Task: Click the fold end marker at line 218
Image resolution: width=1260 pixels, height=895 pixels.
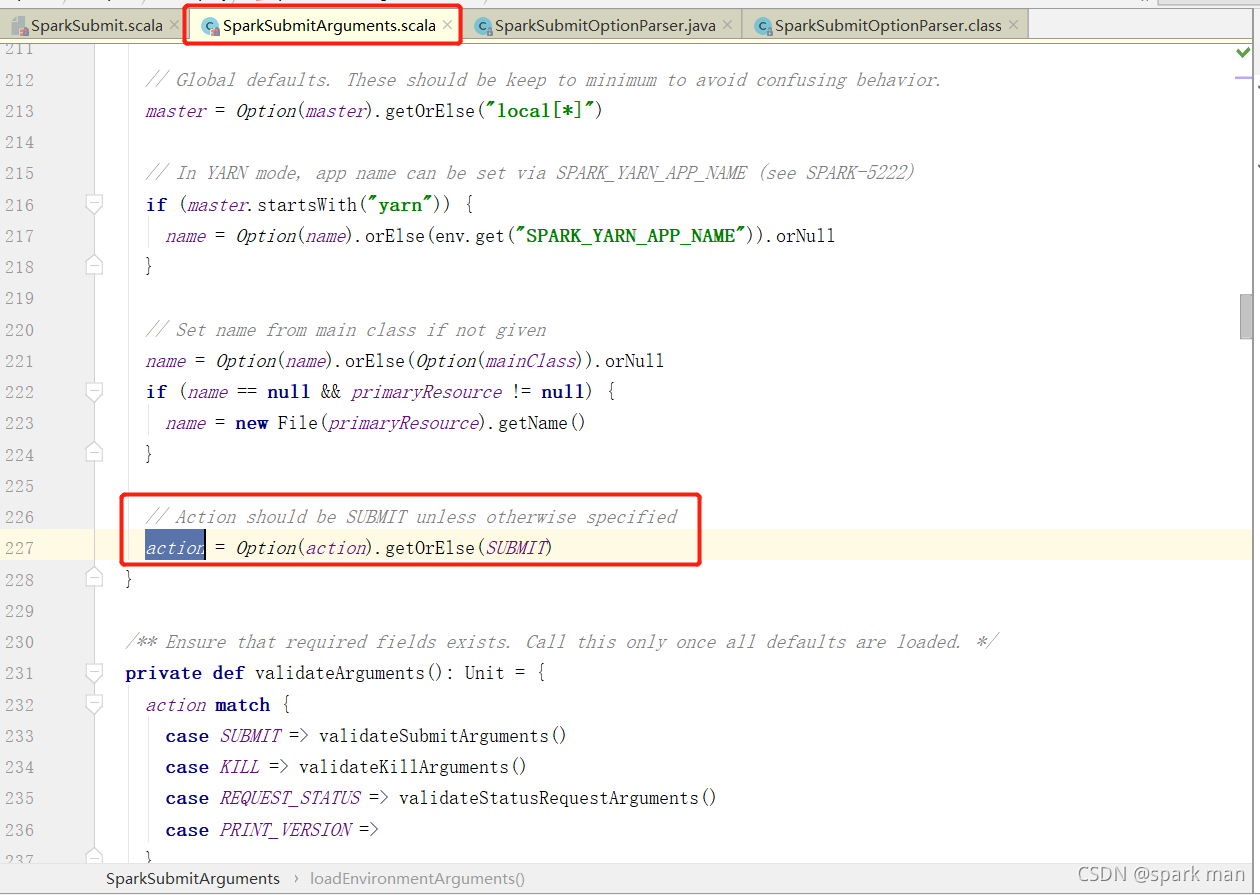Action: pos(94,265)
